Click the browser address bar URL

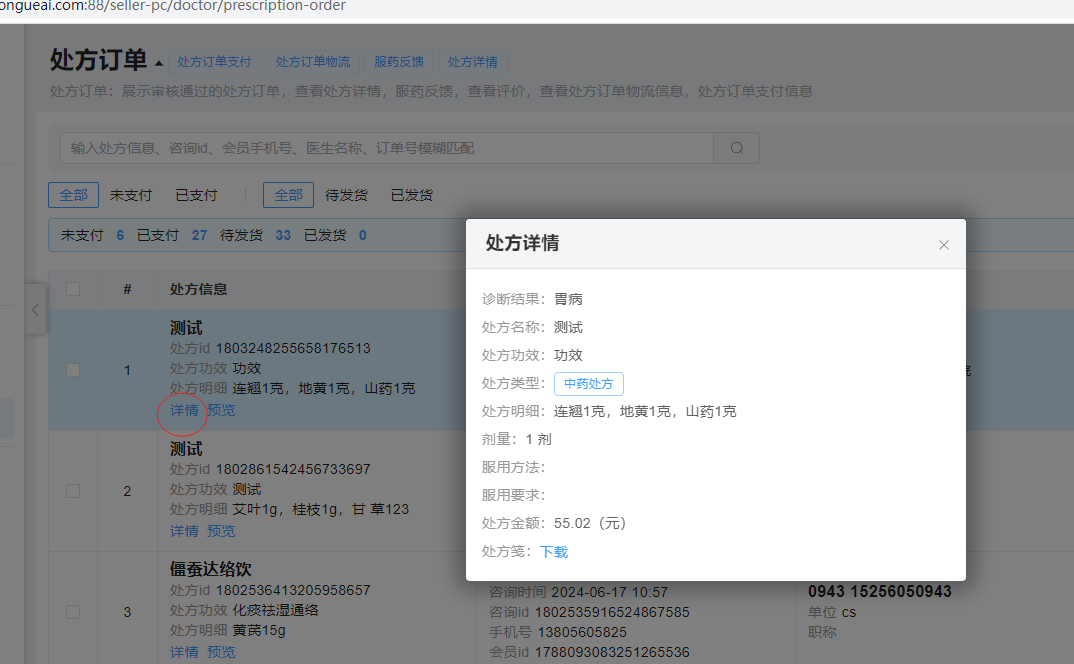(173, 6)
